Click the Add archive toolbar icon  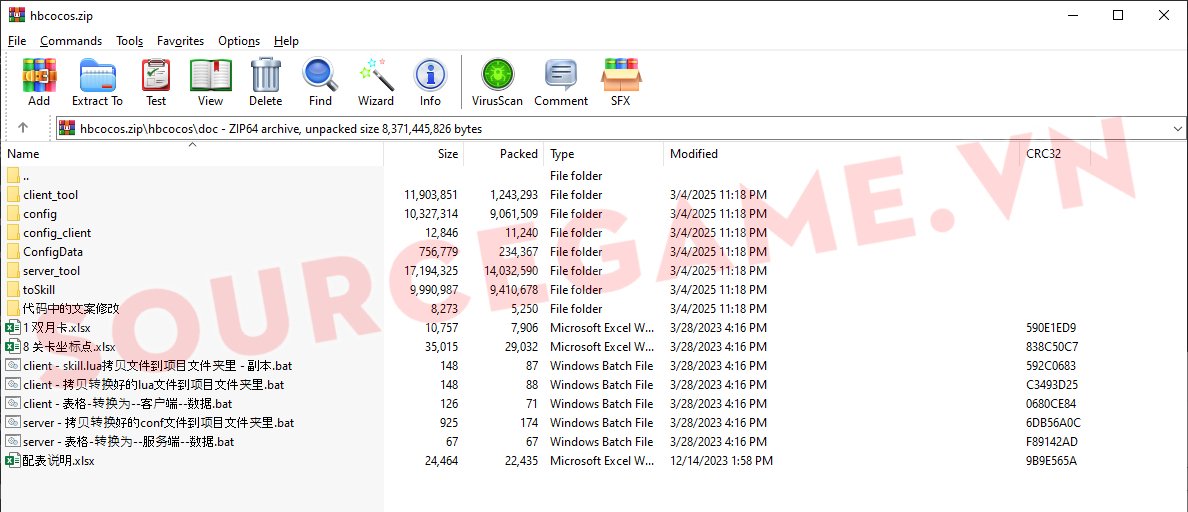click(39, 81)
